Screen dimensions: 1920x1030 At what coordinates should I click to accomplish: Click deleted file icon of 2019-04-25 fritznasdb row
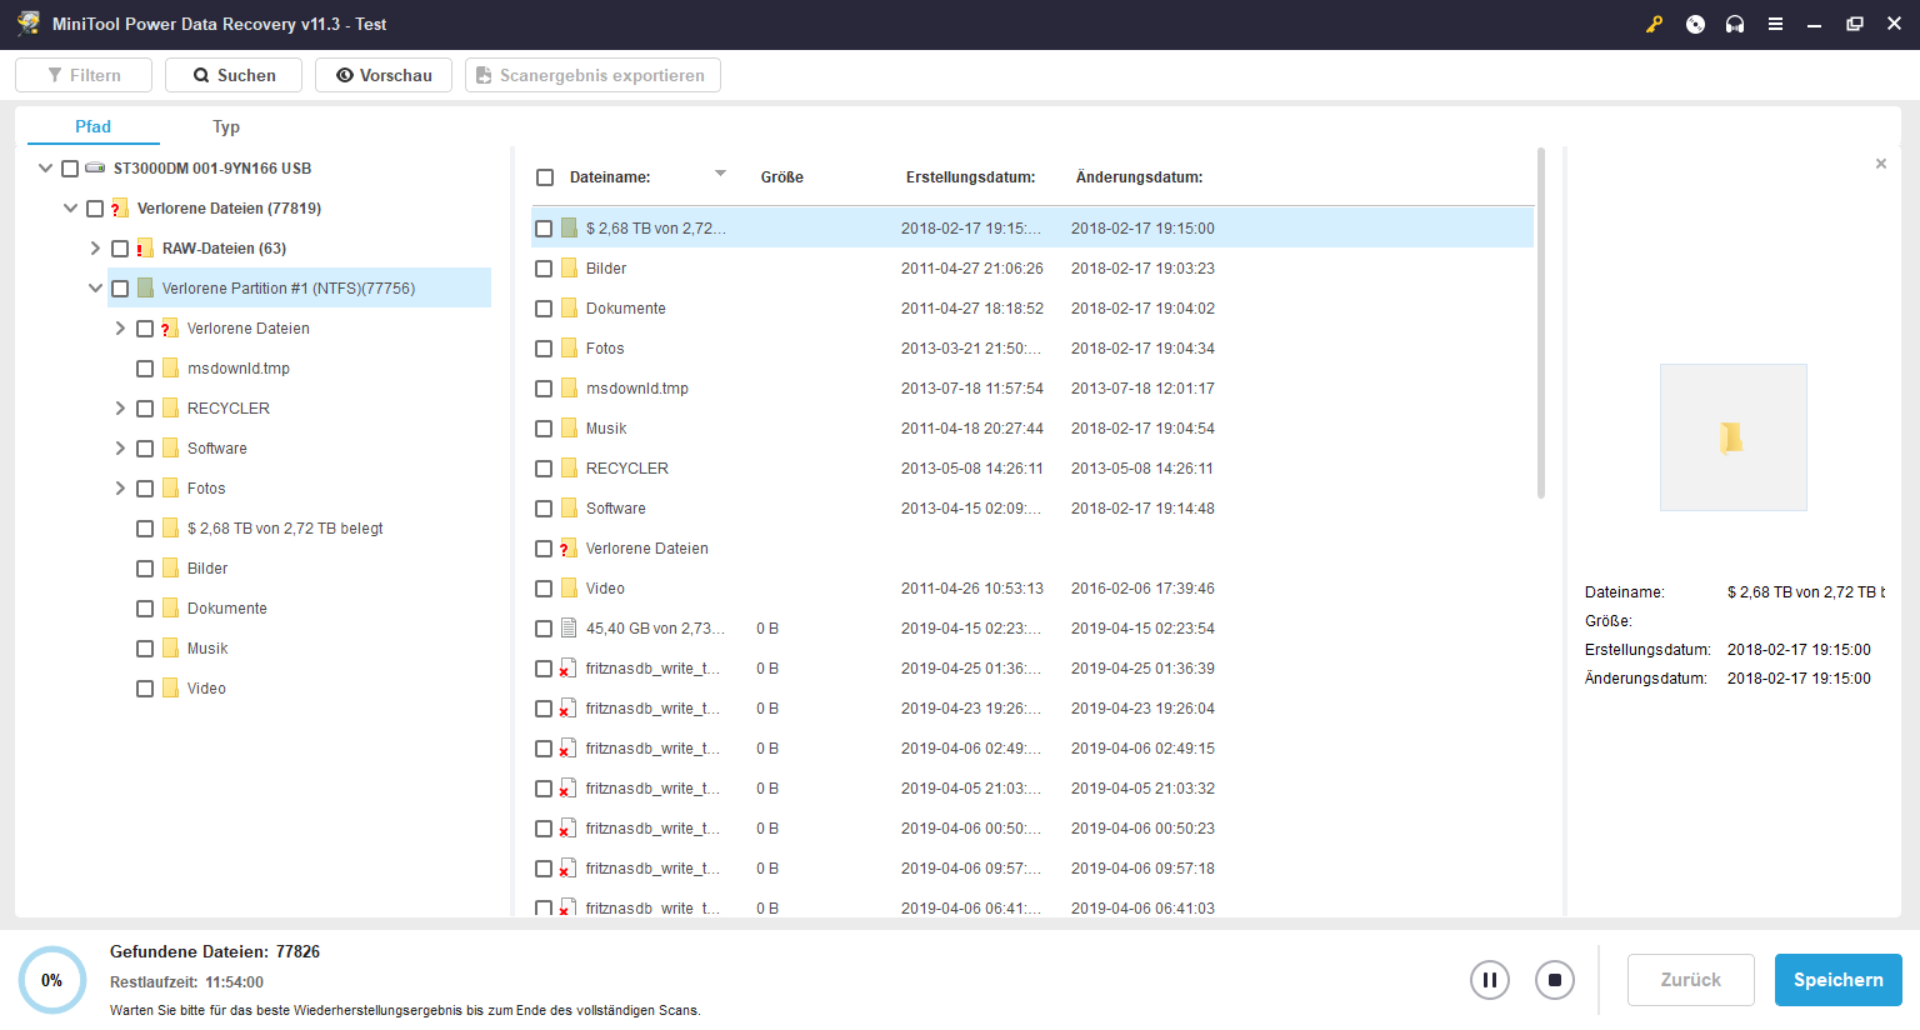tap(568, 668)
